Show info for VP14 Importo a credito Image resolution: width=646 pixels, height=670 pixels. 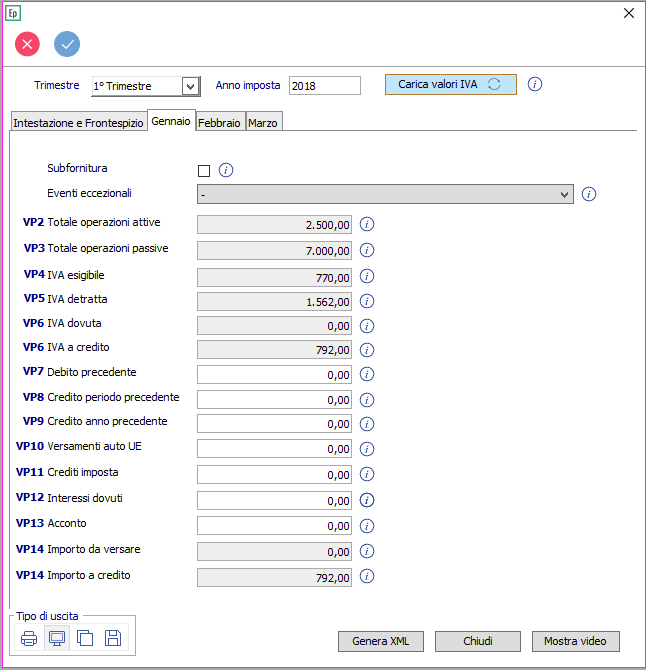click(367, 577)
